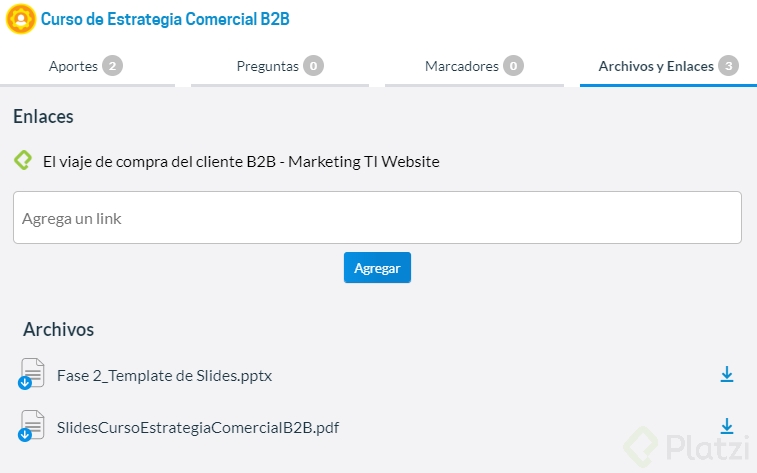The image size is (757, 473).
Task: Click the course badge icon beside the title
Action: click(21, 19)
